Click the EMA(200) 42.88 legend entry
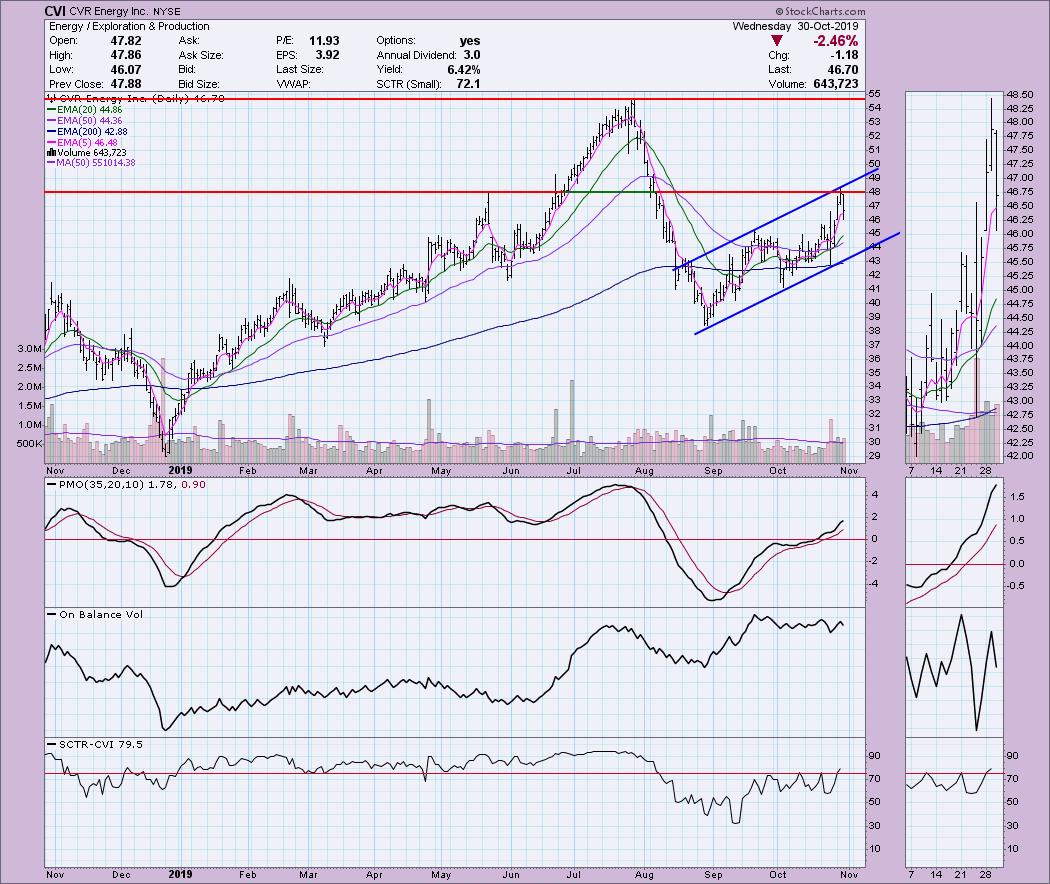The width and height of the screenshot is (1050, 884). pyautogui.click(x=87, y=132)
